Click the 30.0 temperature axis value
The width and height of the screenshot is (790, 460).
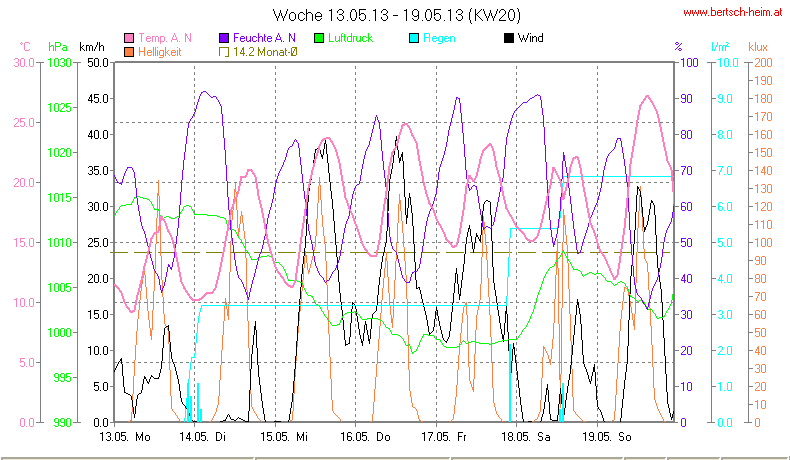point(24,63)
